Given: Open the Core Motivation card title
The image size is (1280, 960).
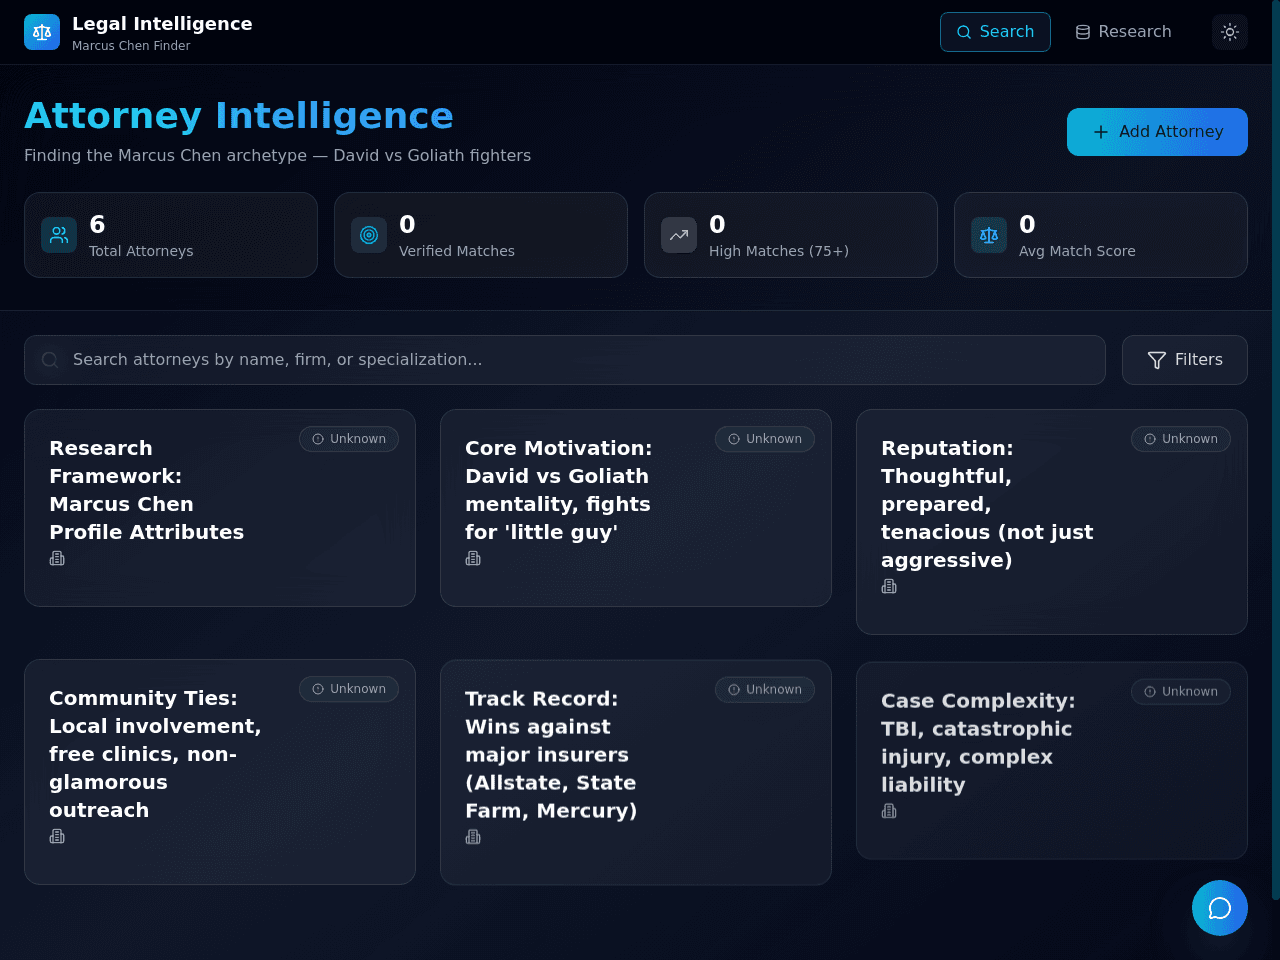Looking at the screenshot, I should [x=558, y=490].
